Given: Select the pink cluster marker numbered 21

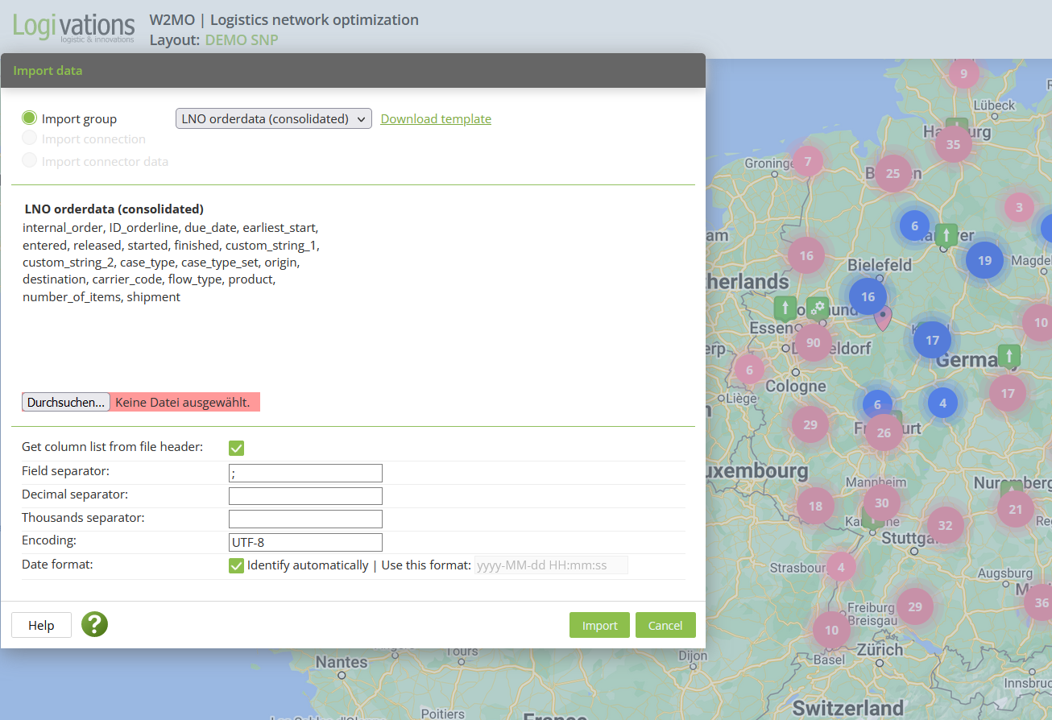Looking at the screenshot, I should 1015,509.
